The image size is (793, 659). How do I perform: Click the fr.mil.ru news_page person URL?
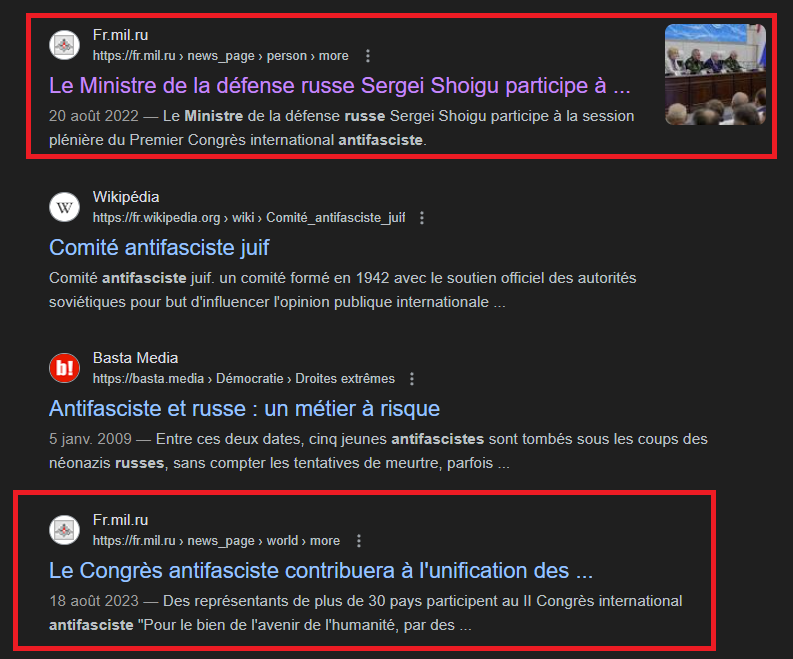point(221,56)
